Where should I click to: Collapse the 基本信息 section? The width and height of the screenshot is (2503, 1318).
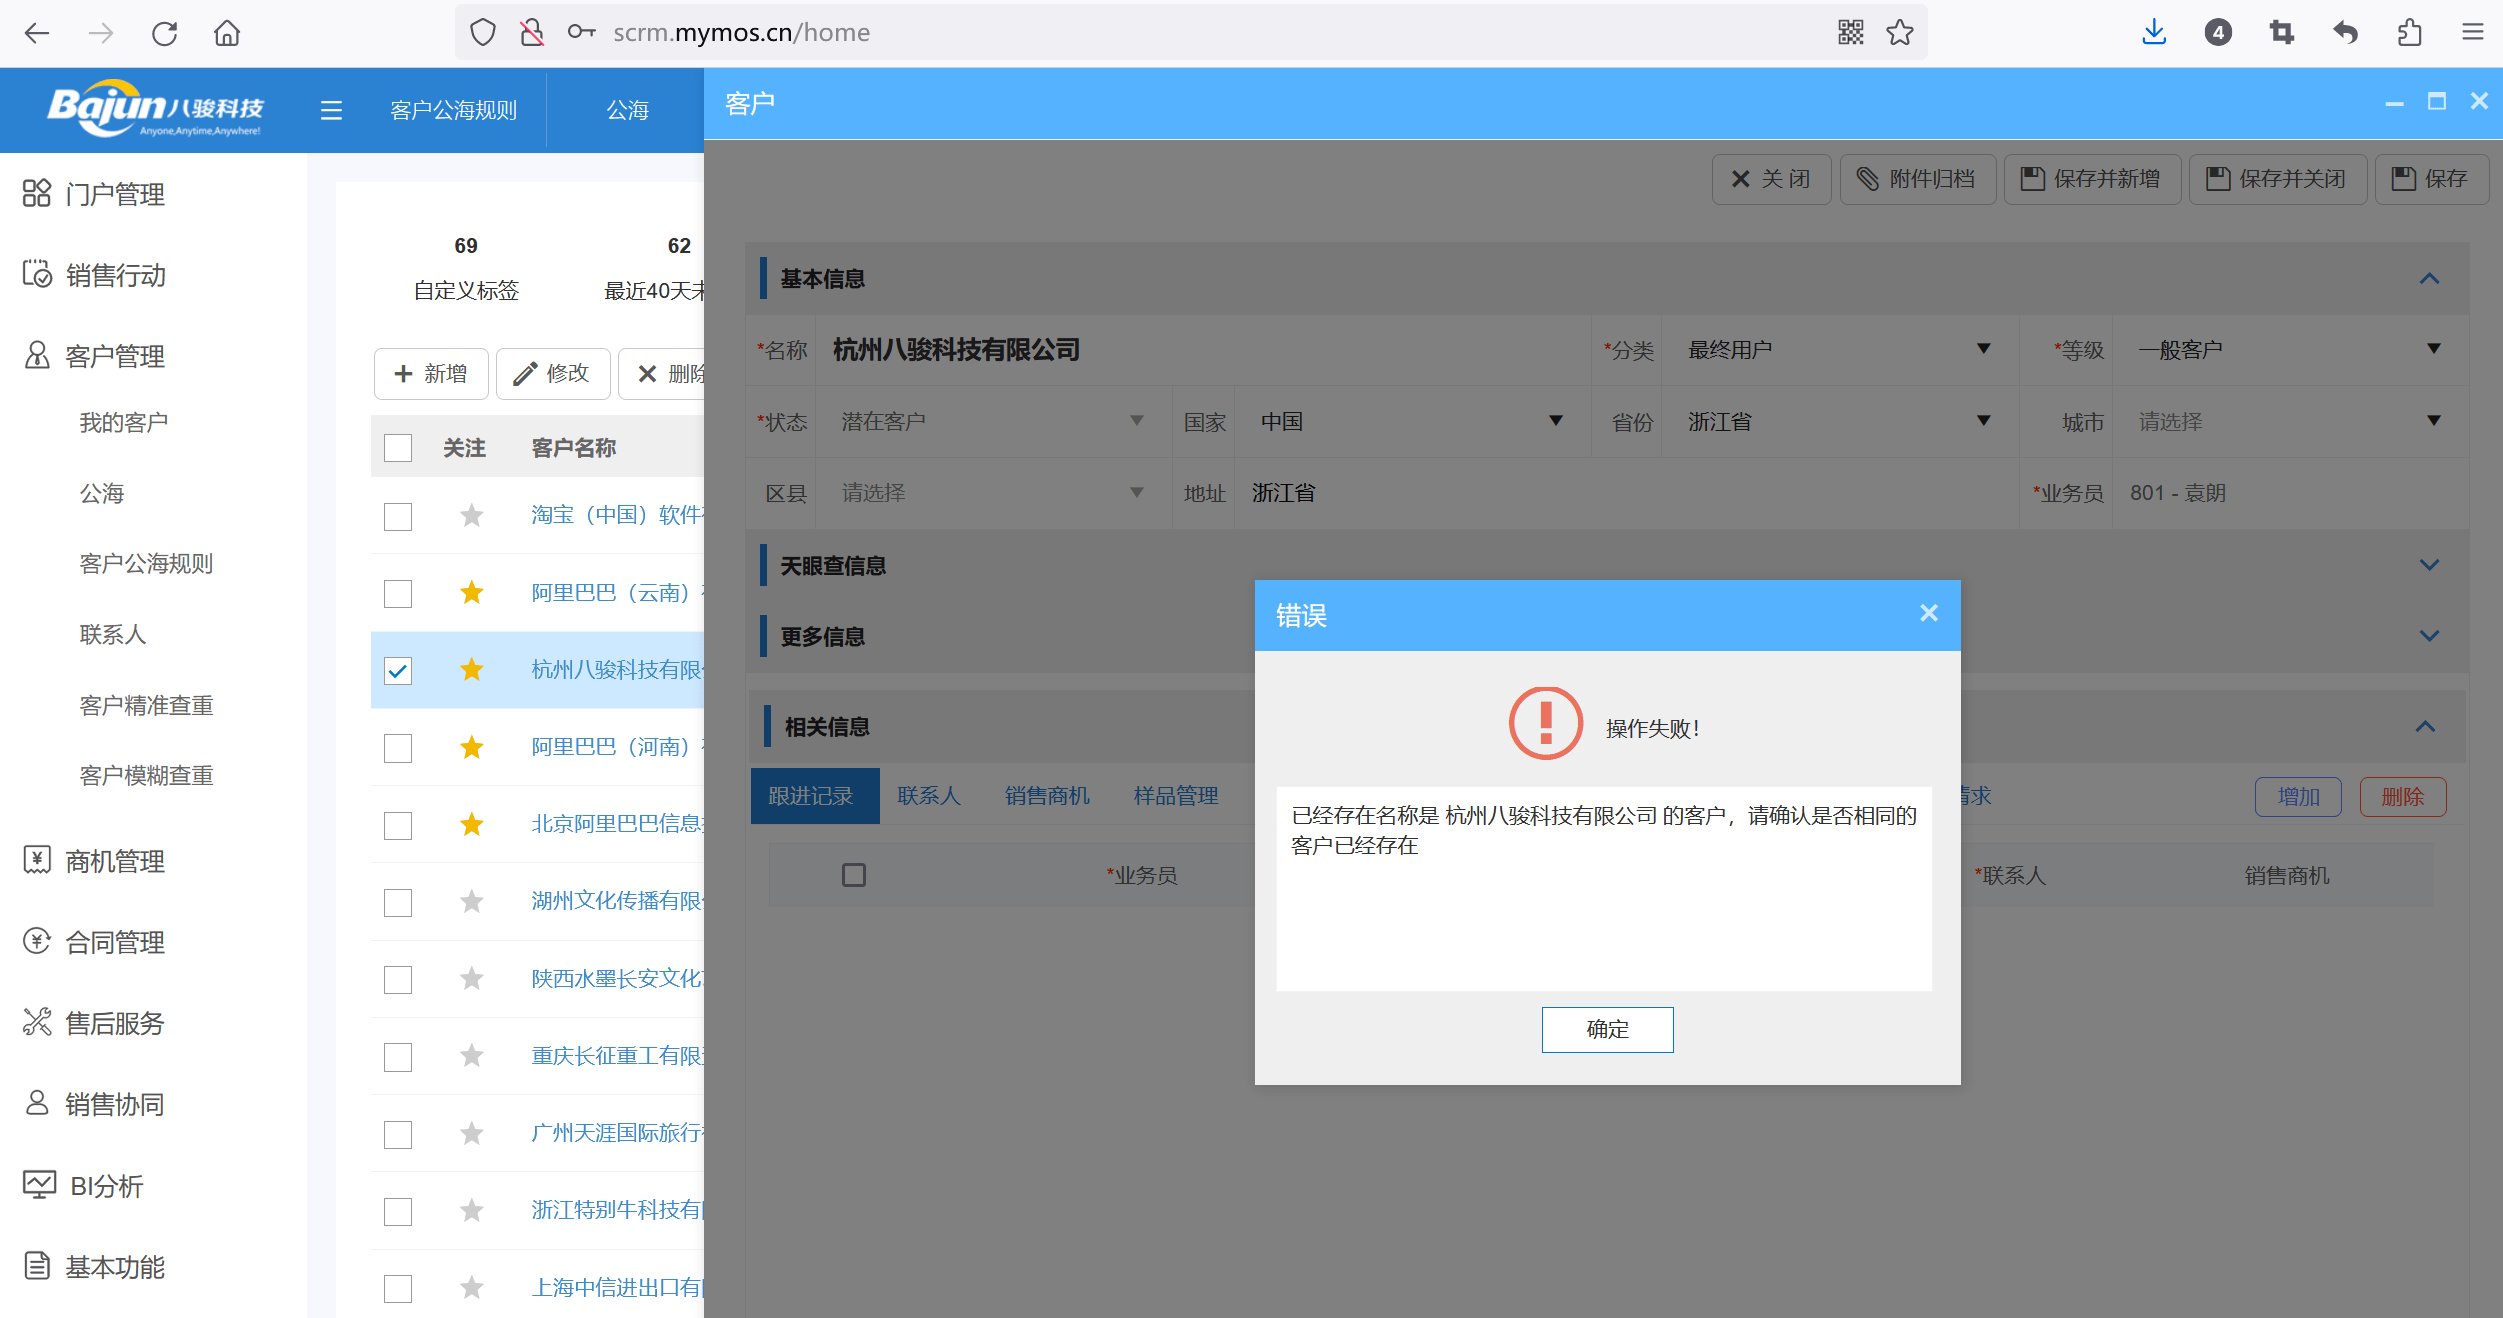(x=2429, y=279)
